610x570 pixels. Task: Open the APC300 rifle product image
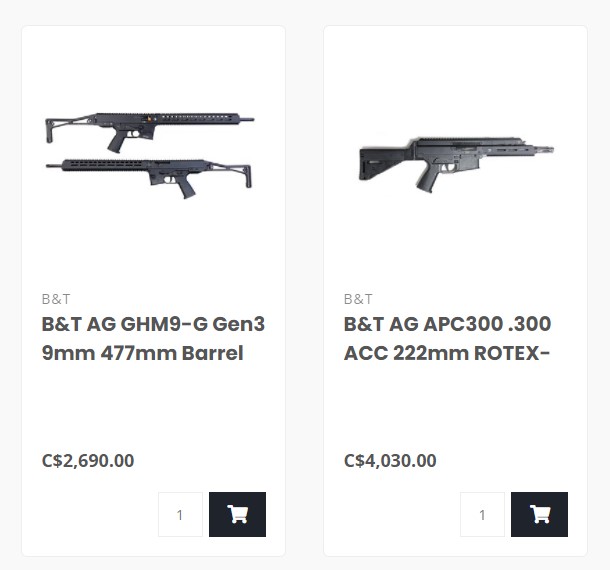coord(455,160)
